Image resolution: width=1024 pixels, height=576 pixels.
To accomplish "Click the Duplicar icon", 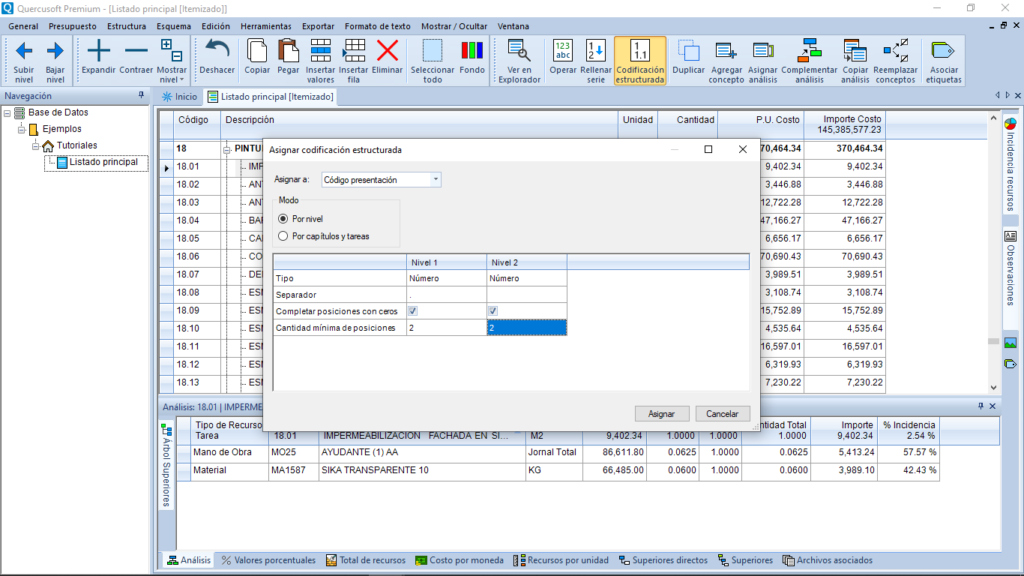I will 688,50.
